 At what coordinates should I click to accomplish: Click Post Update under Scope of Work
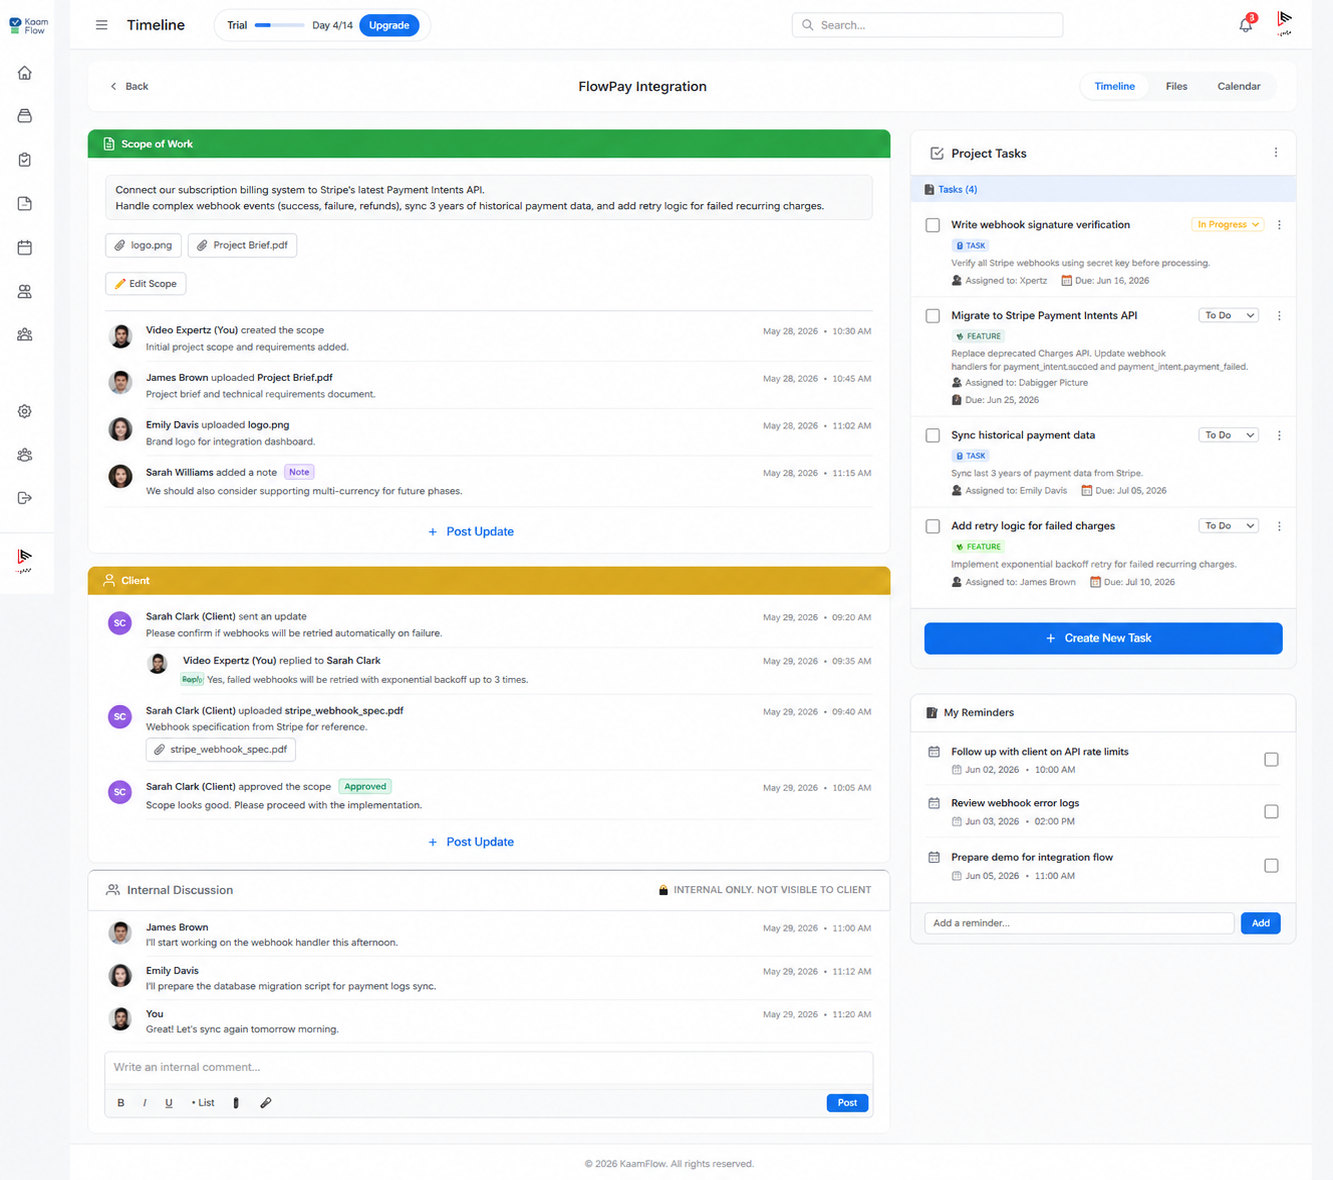pyautogui.click(x=470, y=532)
